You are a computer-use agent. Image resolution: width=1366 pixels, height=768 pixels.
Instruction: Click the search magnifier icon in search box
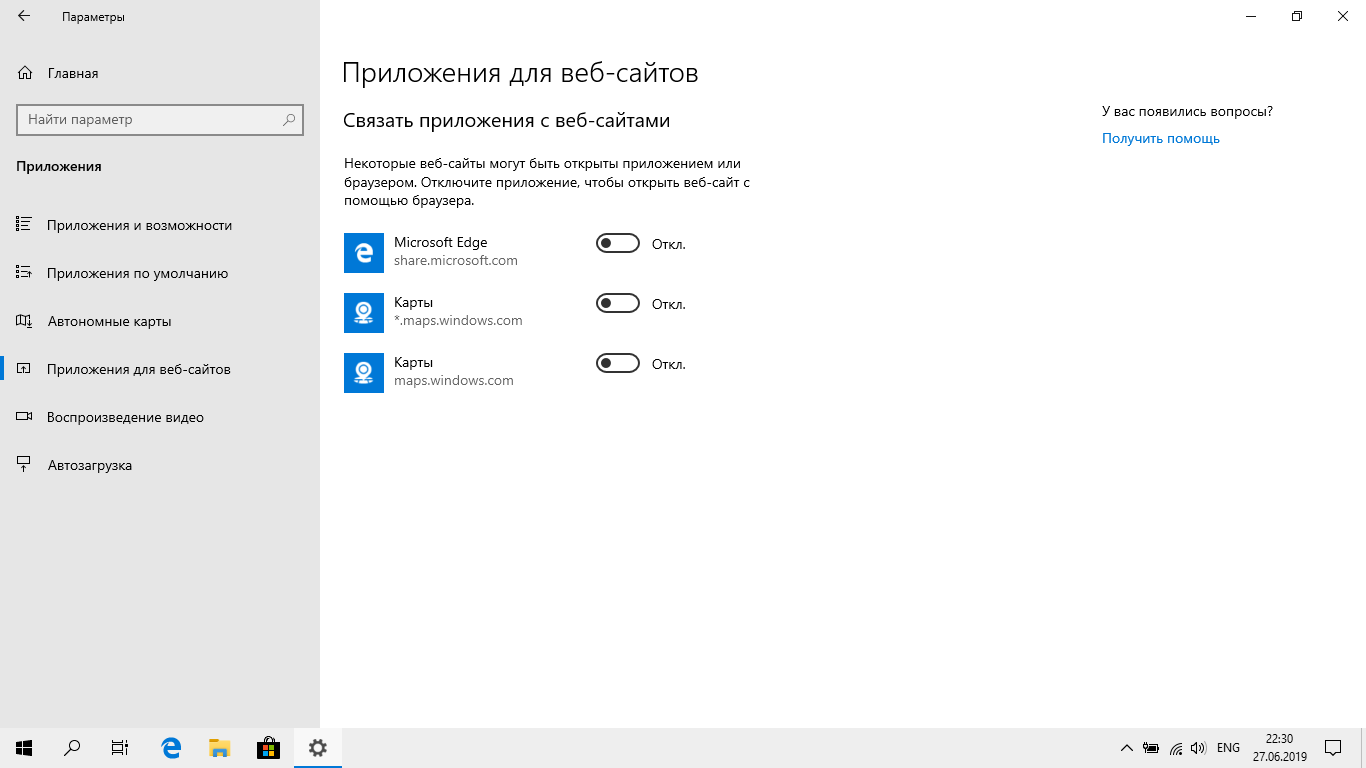click(289, 120)
